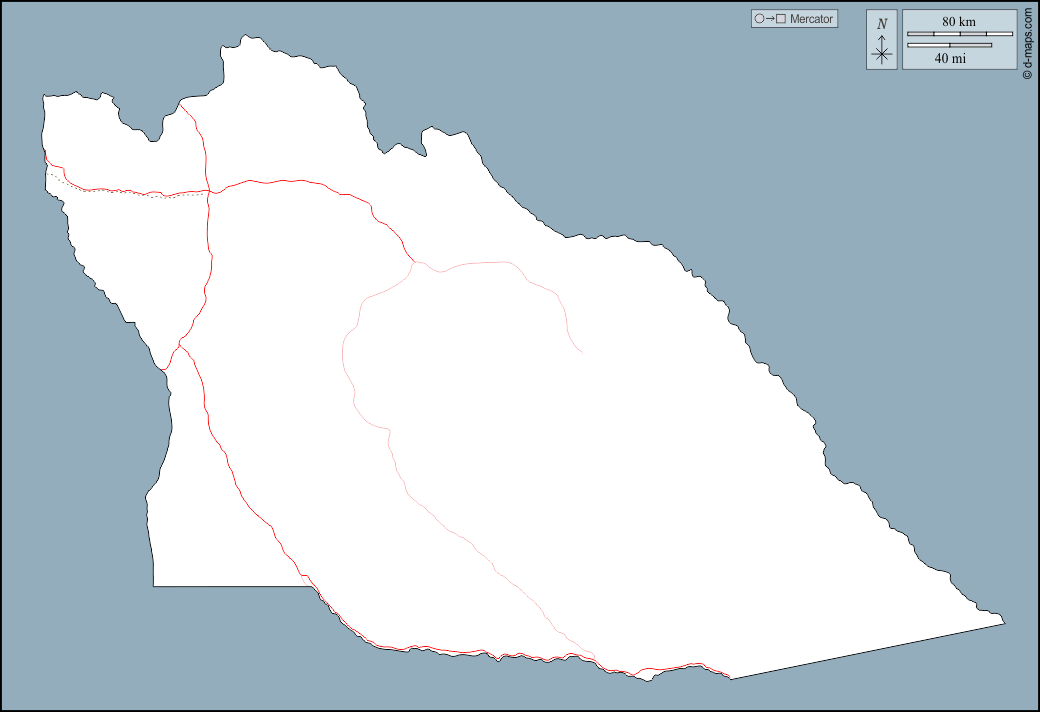Click where the pale pink road splits off
Image resolution: width=1040 pixels, height=712 pixels.
[414, 264]
